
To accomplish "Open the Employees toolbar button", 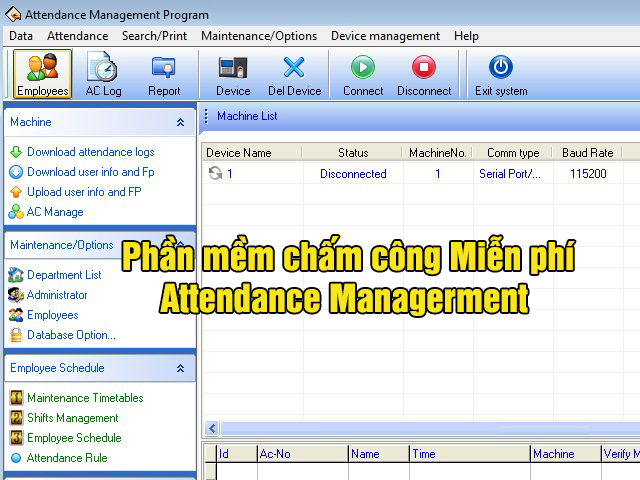I will coord(42,74).
